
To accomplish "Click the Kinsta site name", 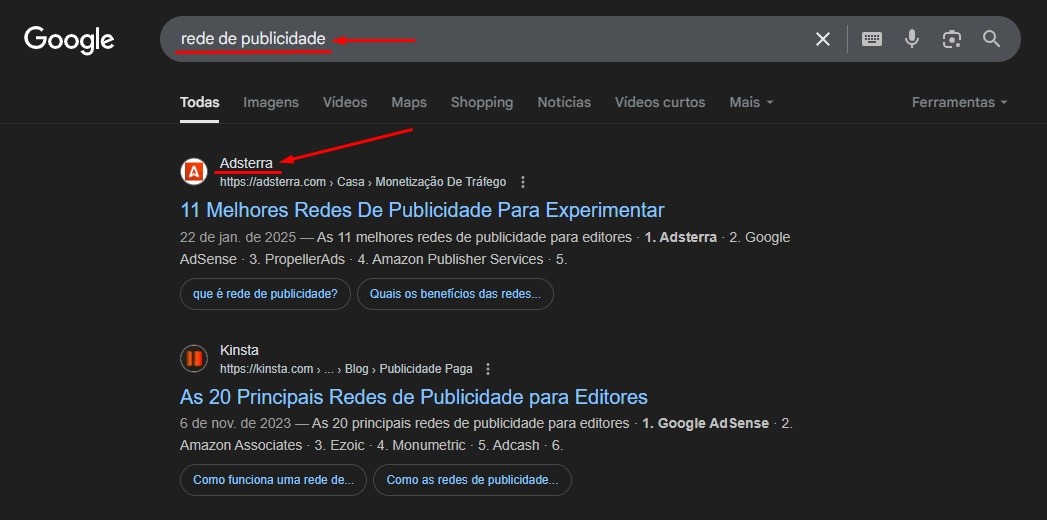I will point(239,350).
